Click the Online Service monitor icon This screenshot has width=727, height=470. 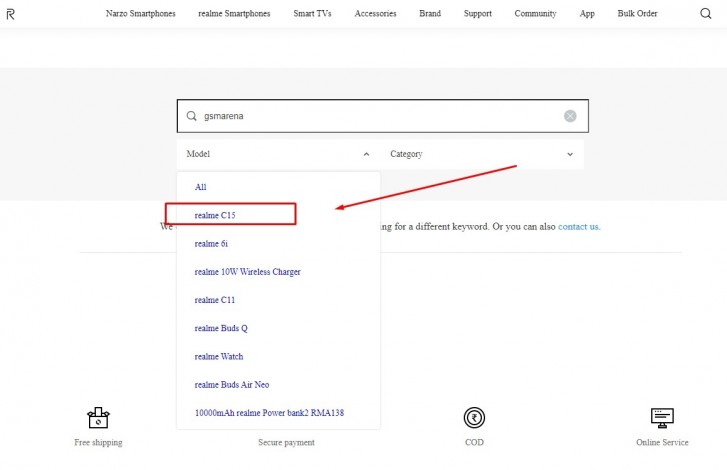(x=662, y=418)
